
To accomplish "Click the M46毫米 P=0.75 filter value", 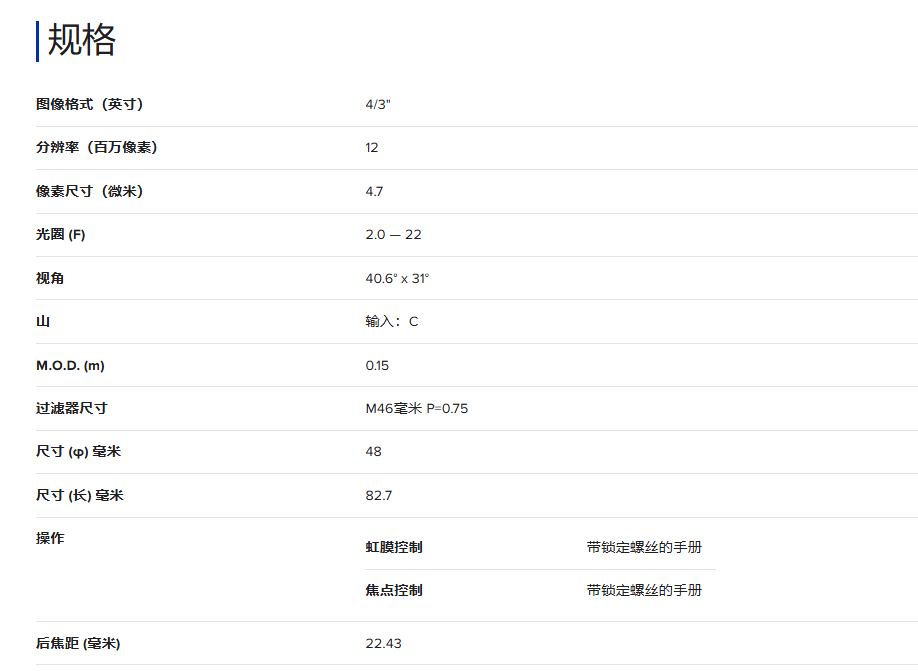I will (416, 409).
